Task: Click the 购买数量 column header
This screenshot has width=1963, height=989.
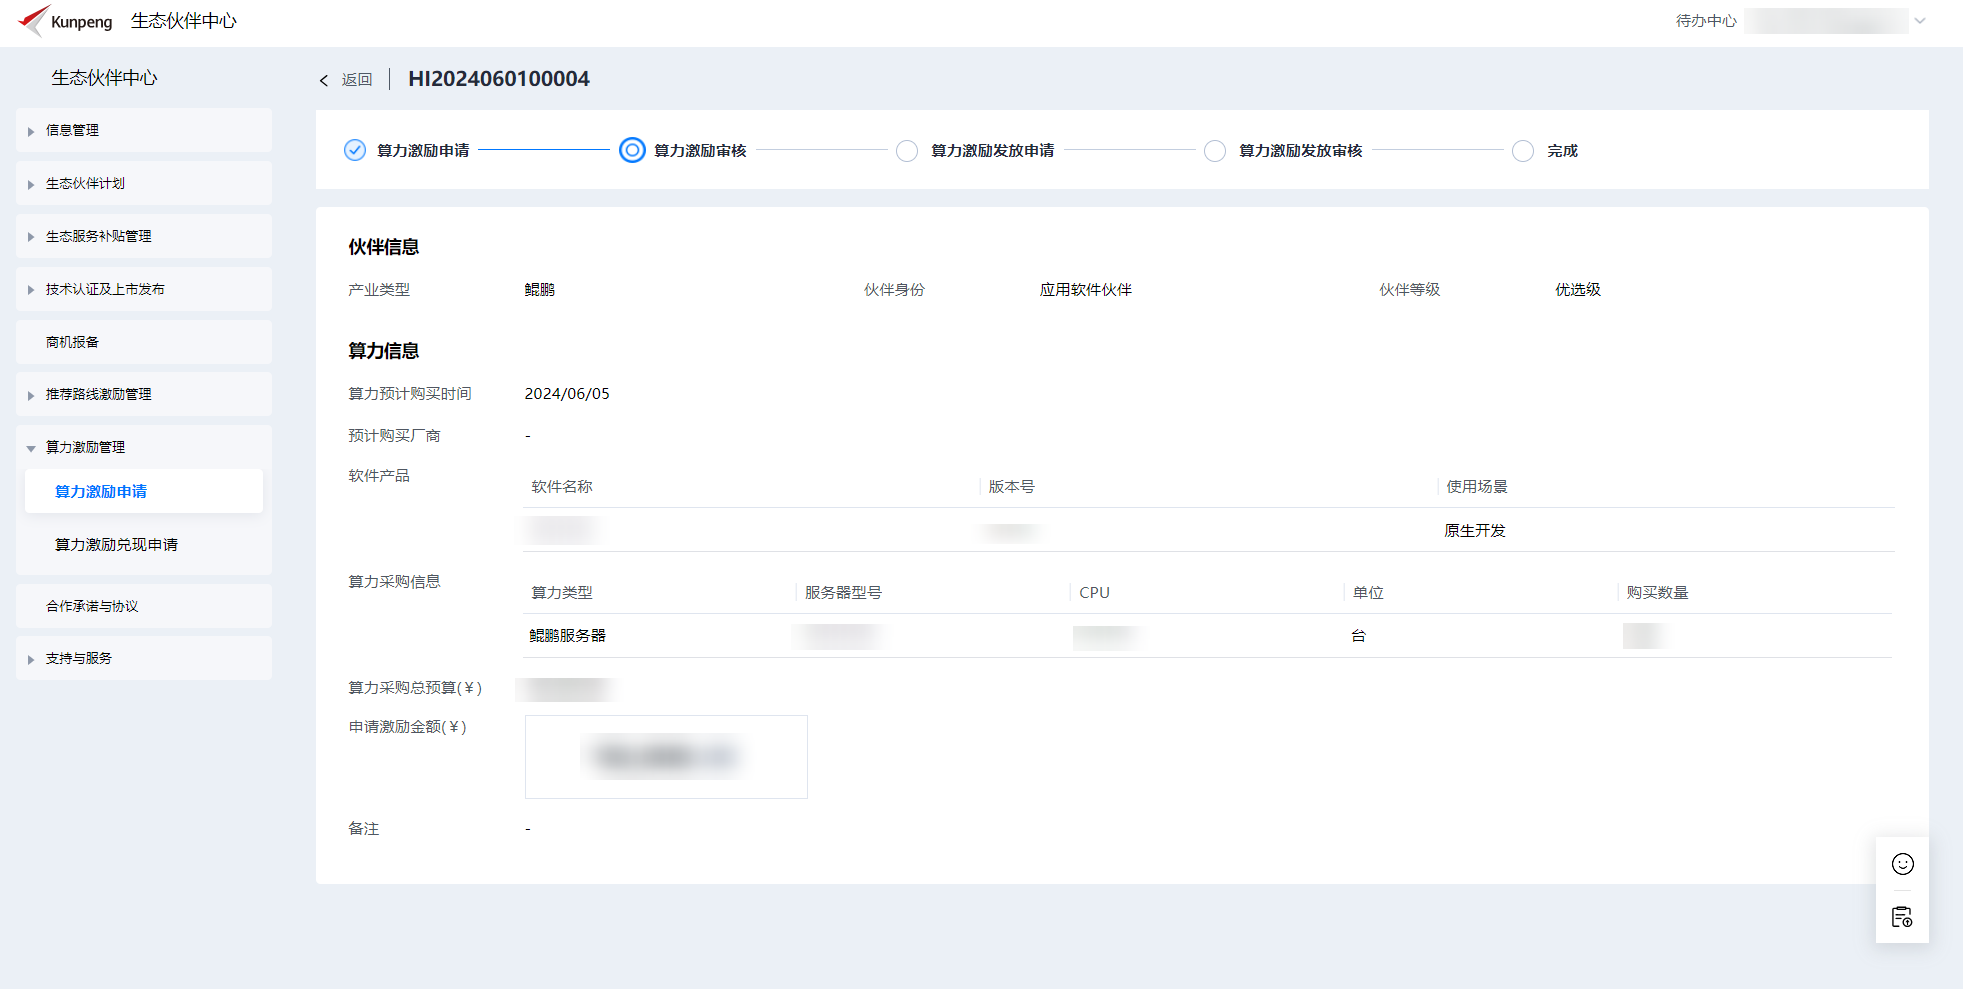Action: tap(1657, 592)
